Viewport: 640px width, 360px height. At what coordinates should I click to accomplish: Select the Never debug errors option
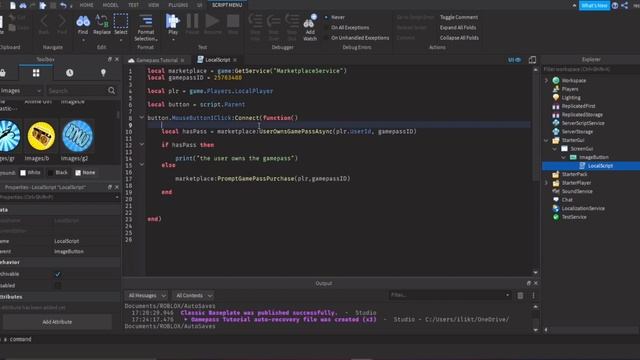click(x=326, y=17)
